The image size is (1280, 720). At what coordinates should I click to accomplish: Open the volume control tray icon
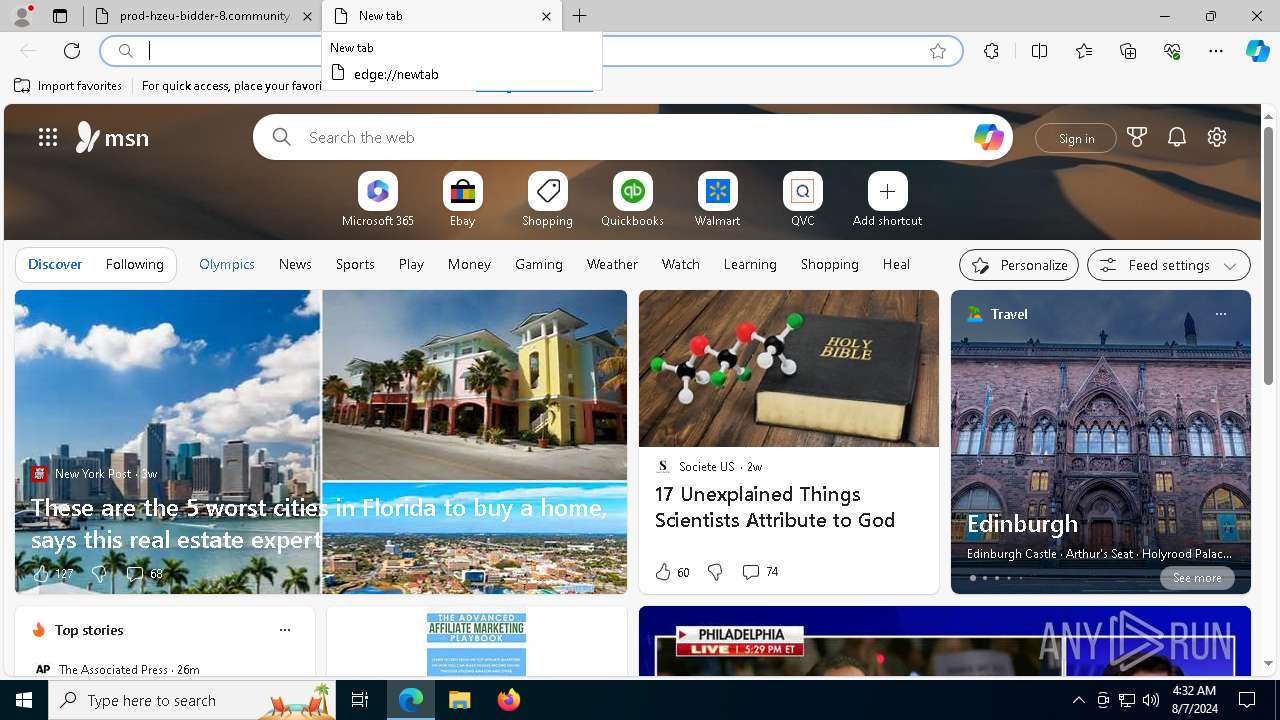point(1150,700)
